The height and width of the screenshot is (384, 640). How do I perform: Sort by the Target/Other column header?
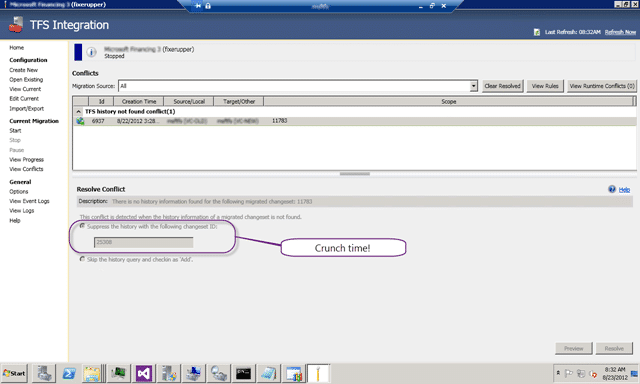(x=239, y=101)
